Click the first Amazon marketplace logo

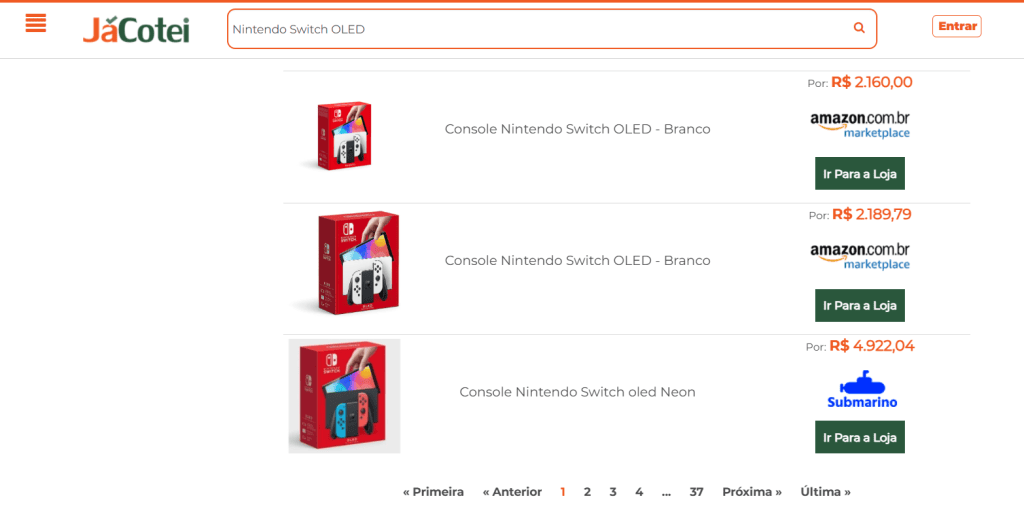(x=860, y=125)
